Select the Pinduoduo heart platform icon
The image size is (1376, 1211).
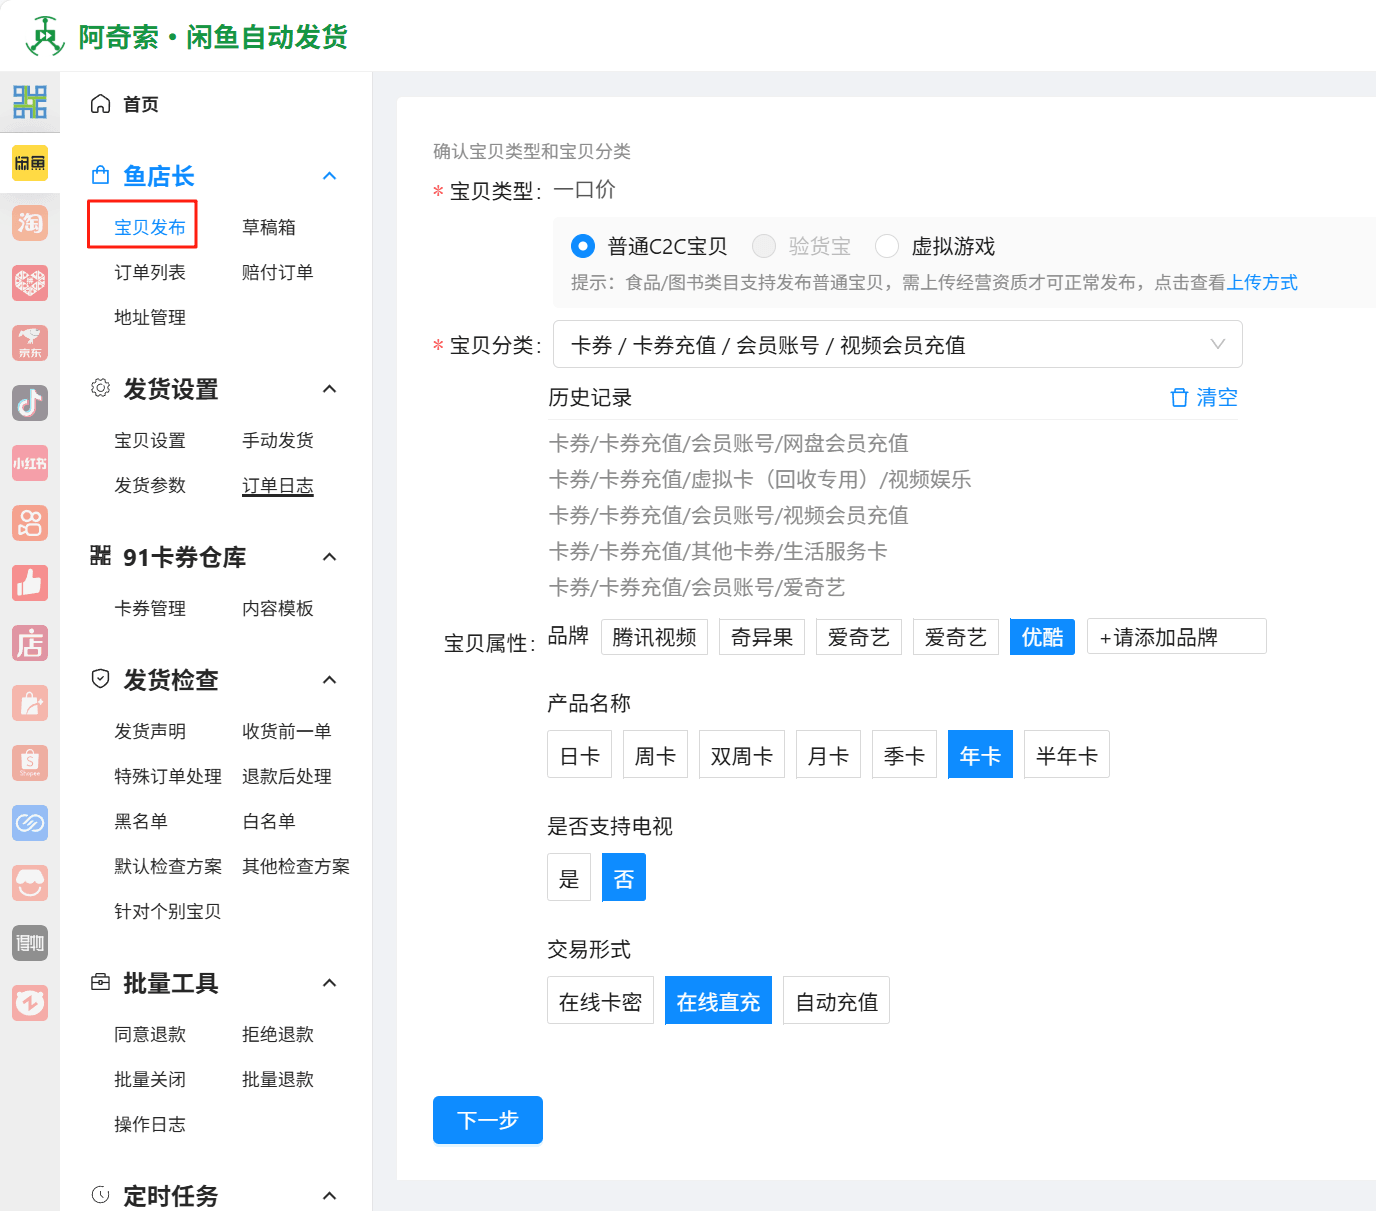[x=30, y=282]
